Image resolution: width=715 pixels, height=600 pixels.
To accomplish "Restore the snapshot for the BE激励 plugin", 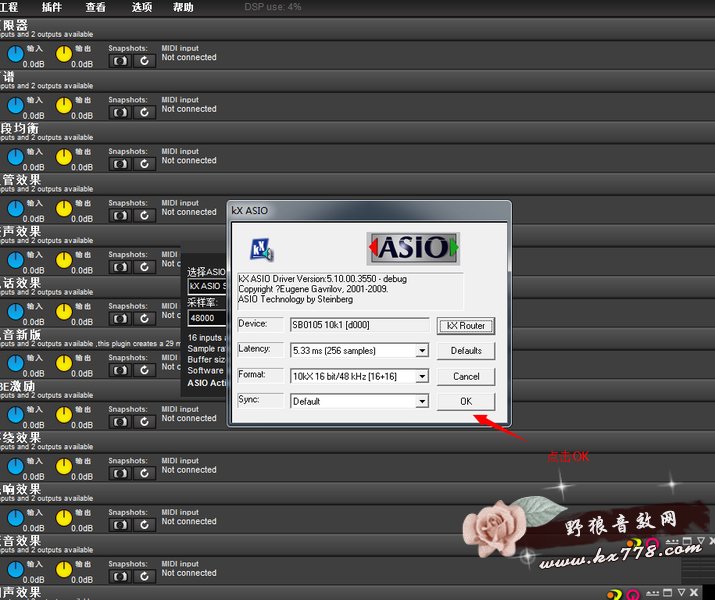I will [x=145, y=422].
